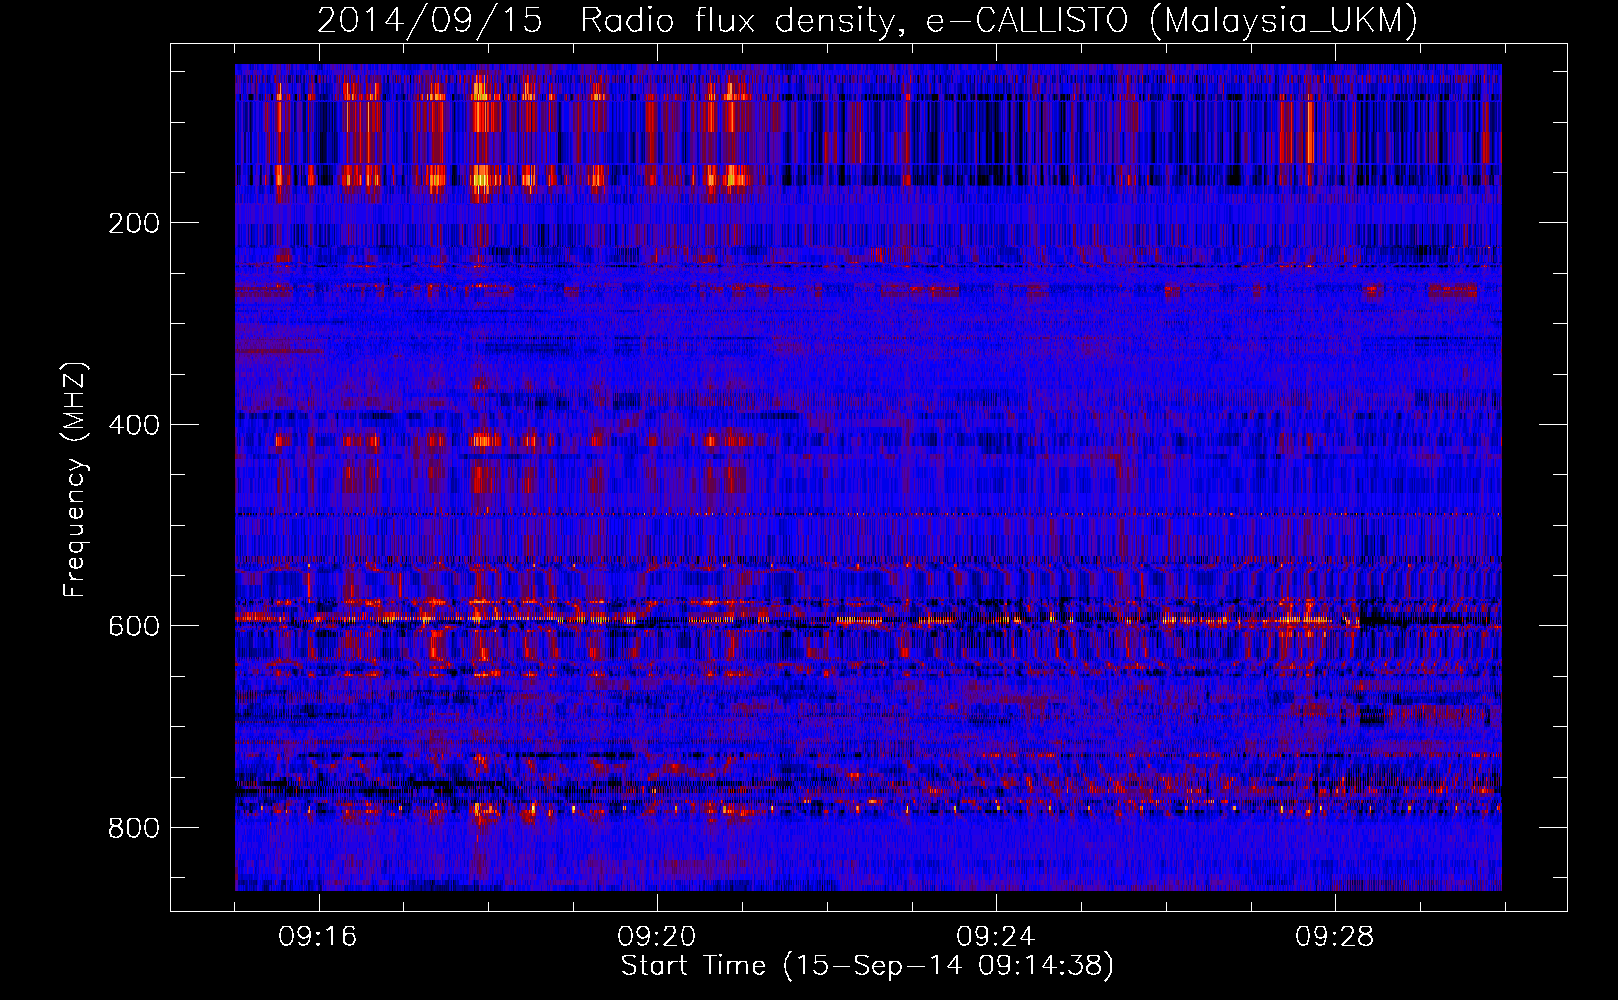
Task: Click the 'Start Time' axis label
Action: 867,966
